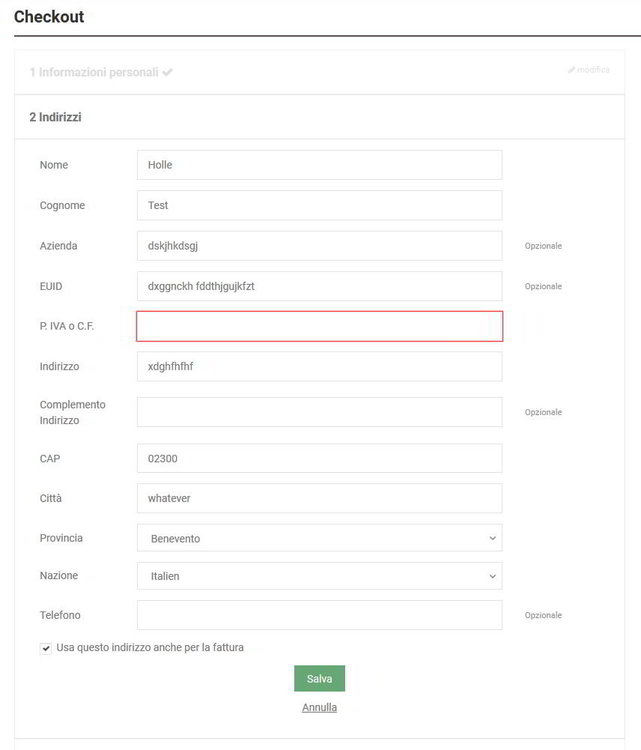Click into the EUID input field
641x750 pixels.
point(319,286)
